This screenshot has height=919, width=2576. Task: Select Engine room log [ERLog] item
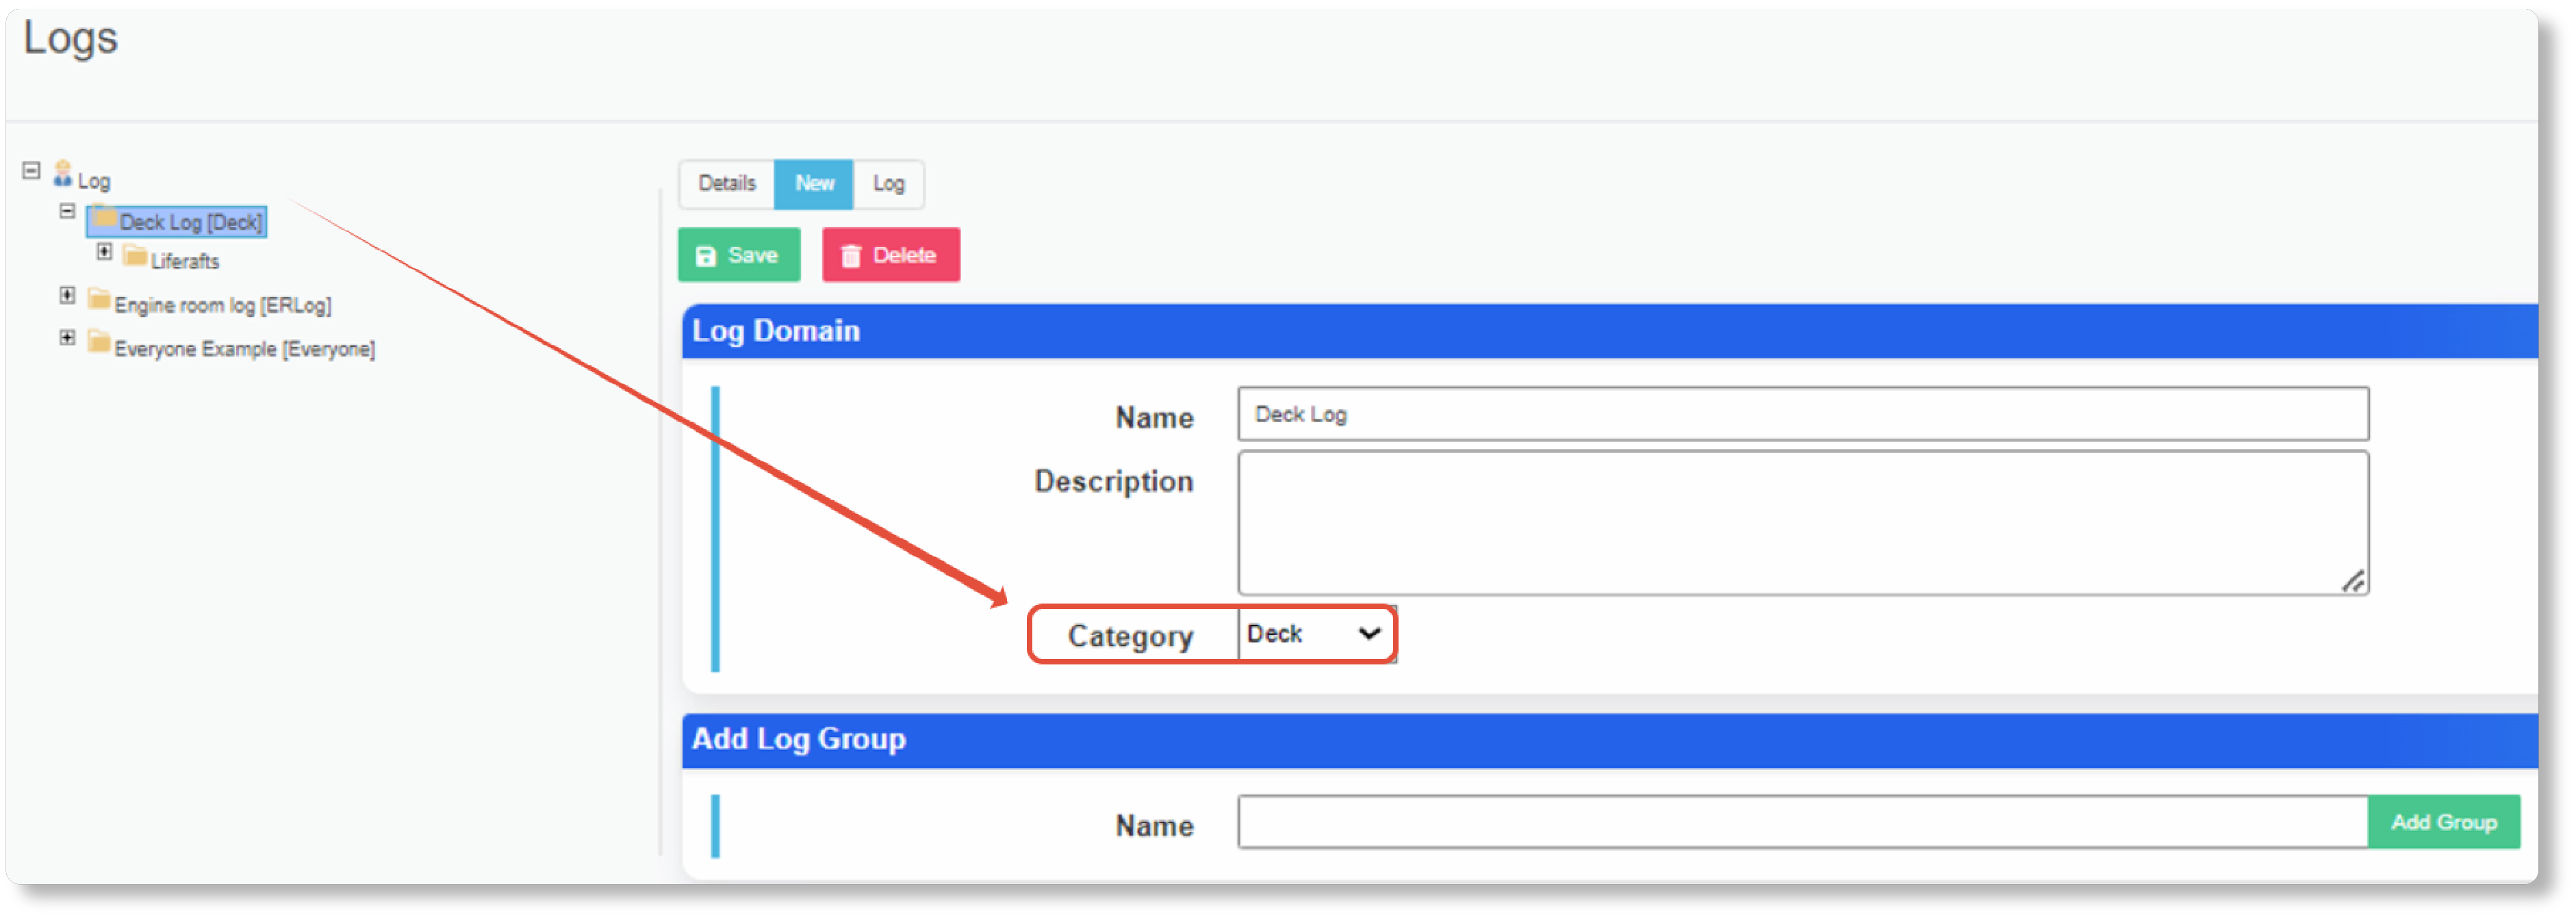(x=223, y=306)
